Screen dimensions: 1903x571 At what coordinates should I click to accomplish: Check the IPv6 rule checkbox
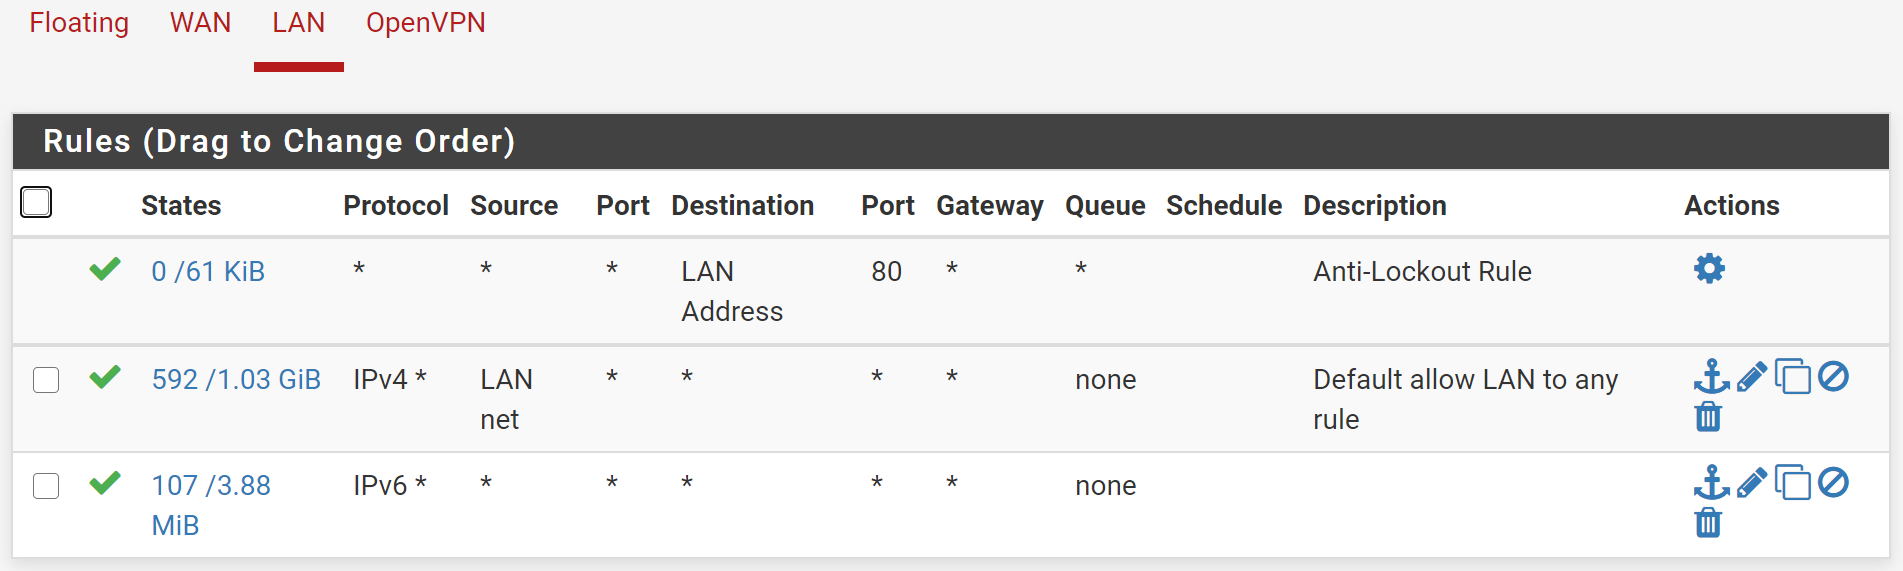[46, 486]
